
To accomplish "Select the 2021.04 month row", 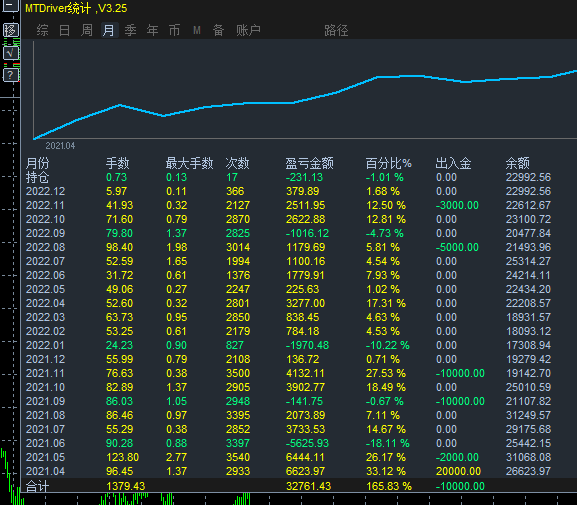I will (x=289, y=471).
